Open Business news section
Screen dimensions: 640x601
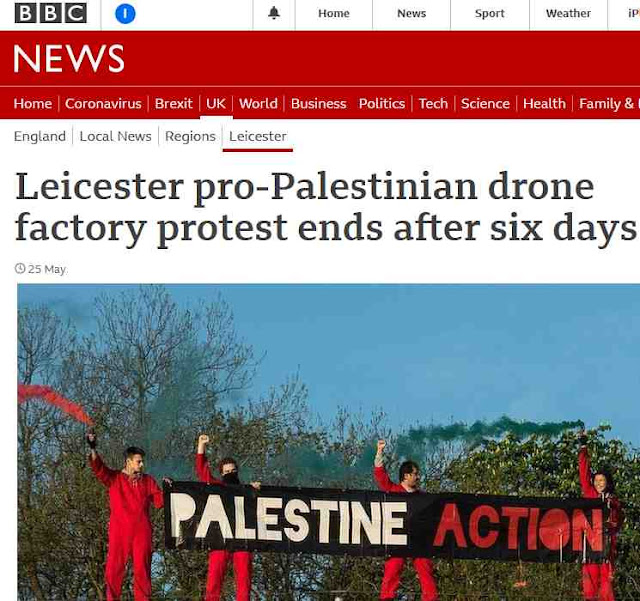(318, 104)
